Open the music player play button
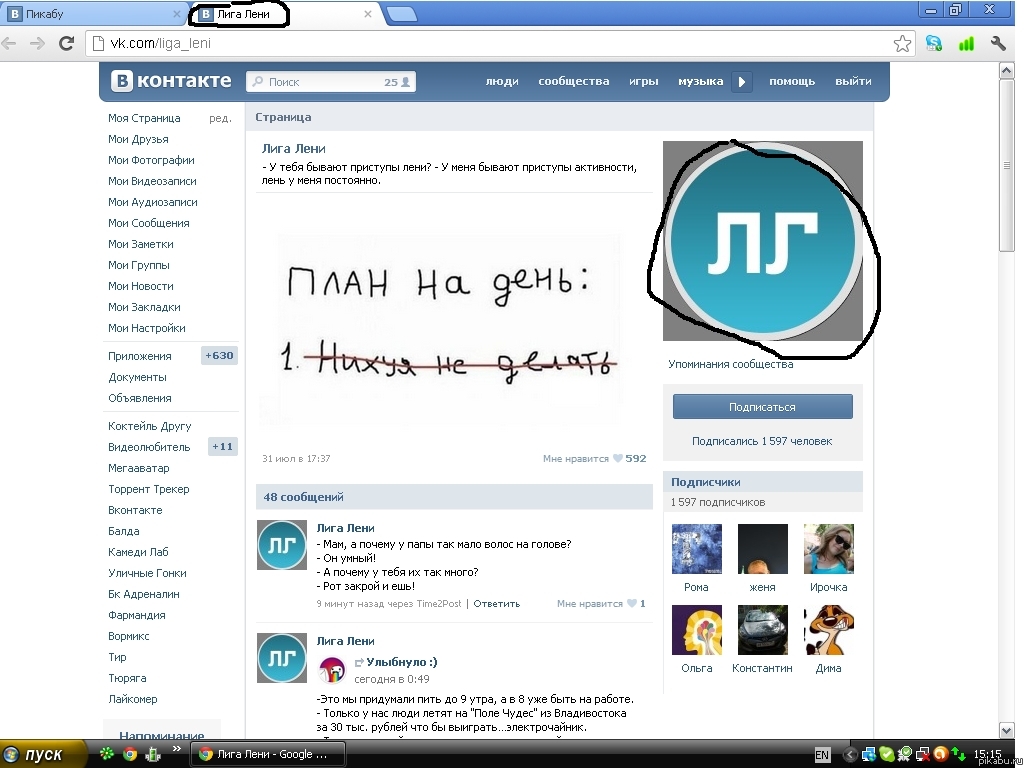1024x768 pixels. (742, 82)
